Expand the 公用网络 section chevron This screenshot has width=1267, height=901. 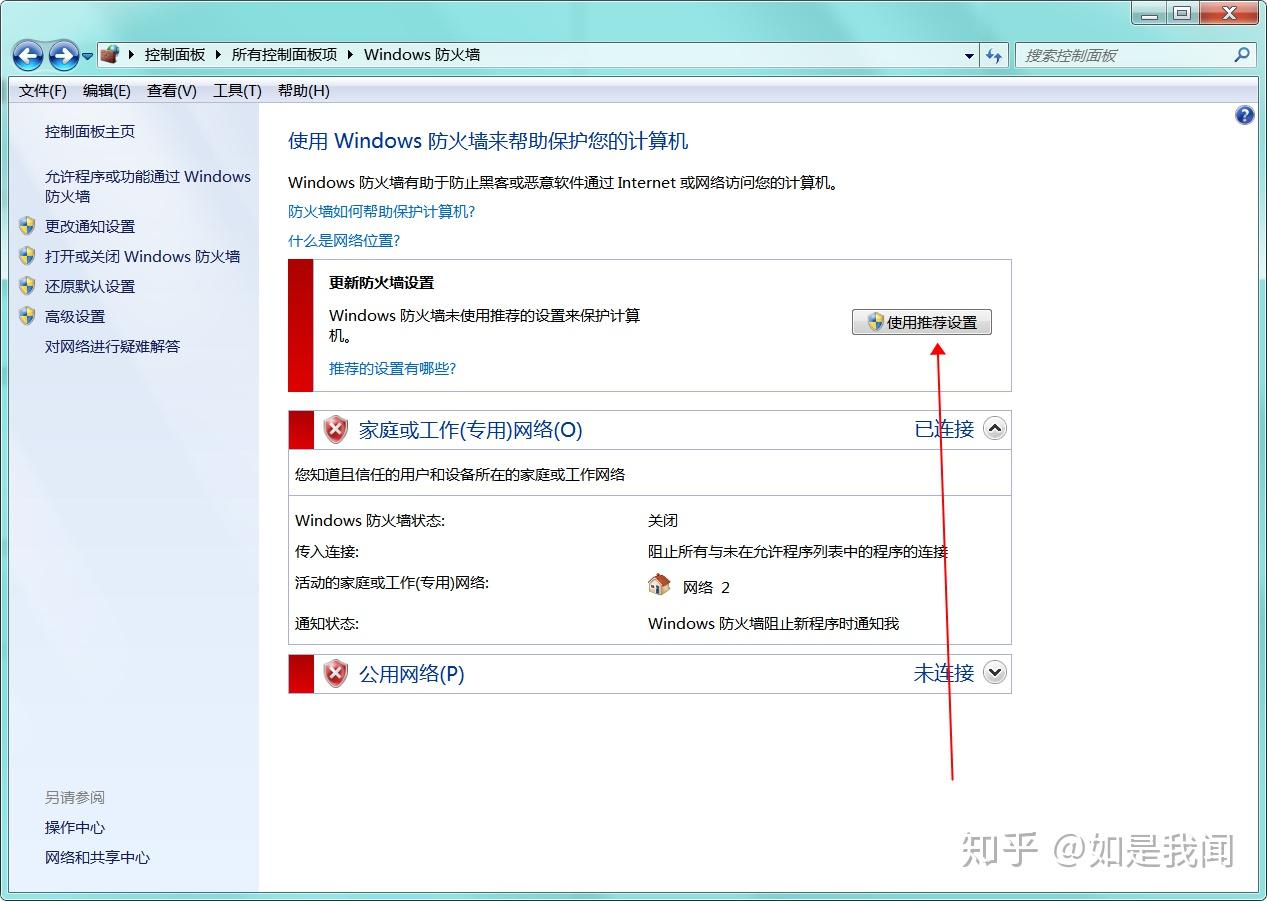point(994,673)
